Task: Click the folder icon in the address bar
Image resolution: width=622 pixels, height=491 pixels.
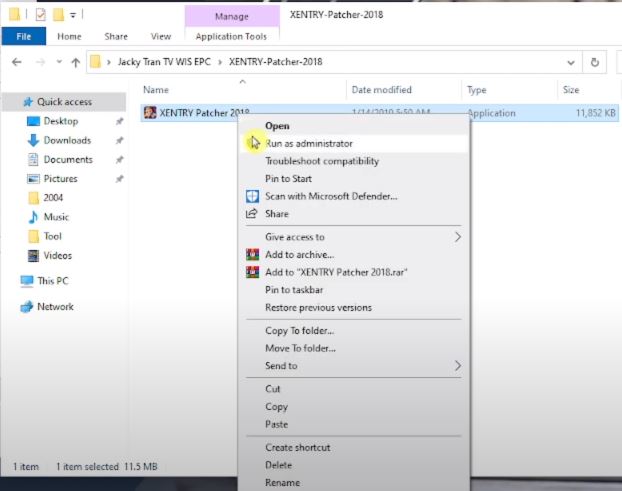Action: (x=95, y=62)
